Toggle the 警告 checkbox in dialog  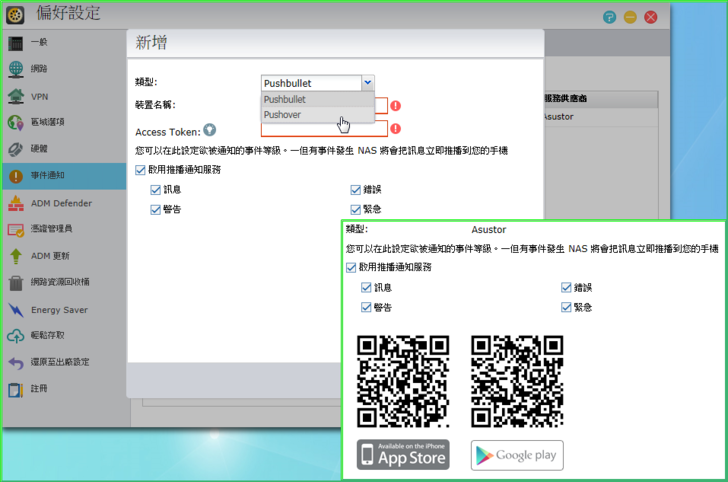click(x=155, y=209)
